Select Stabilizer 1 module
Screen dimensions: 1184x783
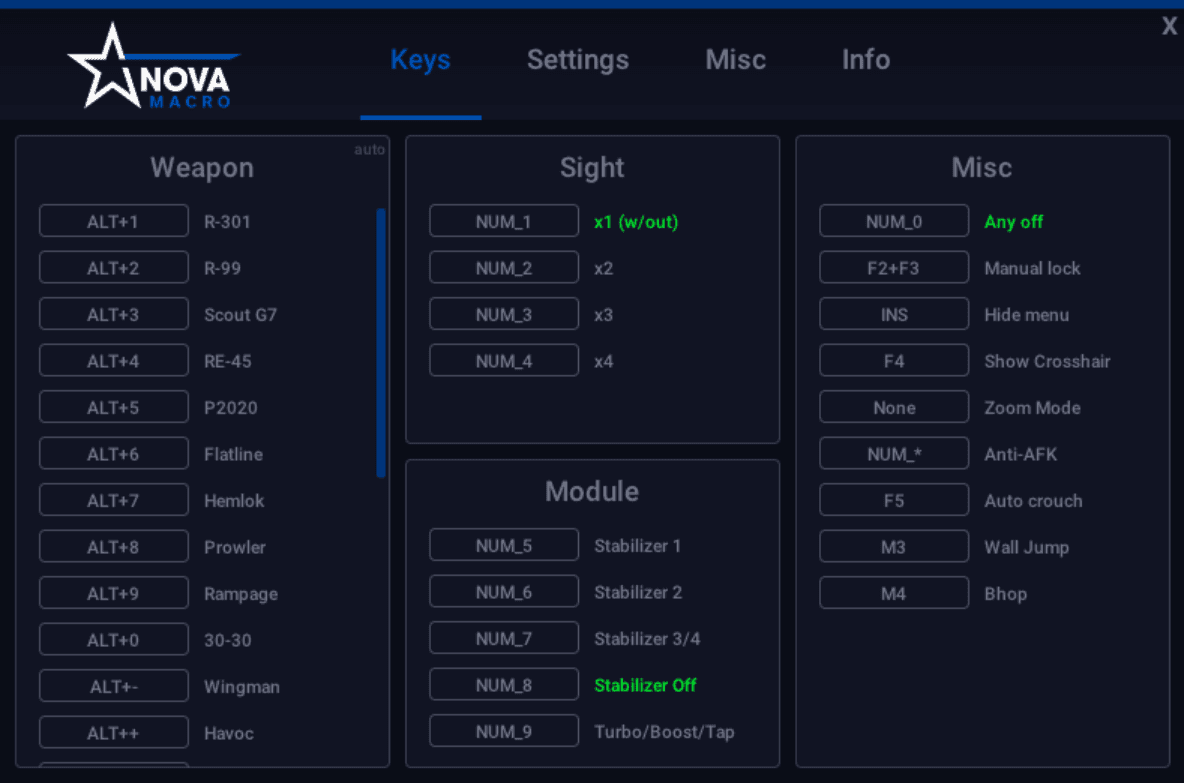(x=637, y=546)
